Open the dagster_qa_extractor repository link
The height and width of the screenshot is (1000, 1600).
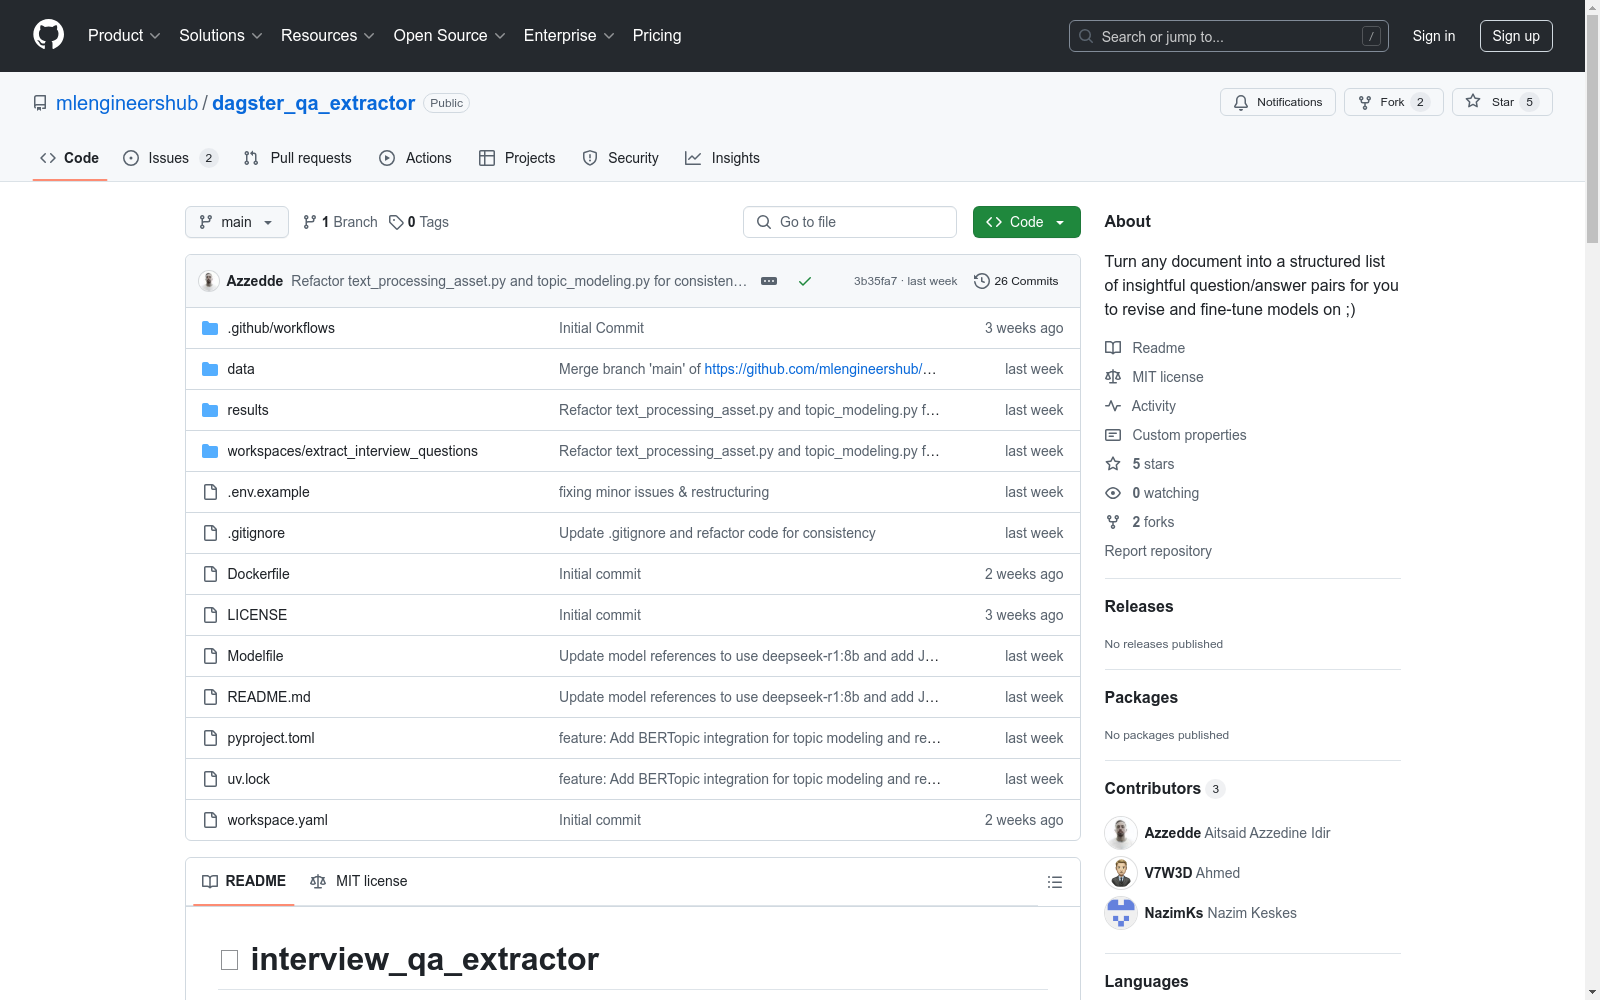313,103
